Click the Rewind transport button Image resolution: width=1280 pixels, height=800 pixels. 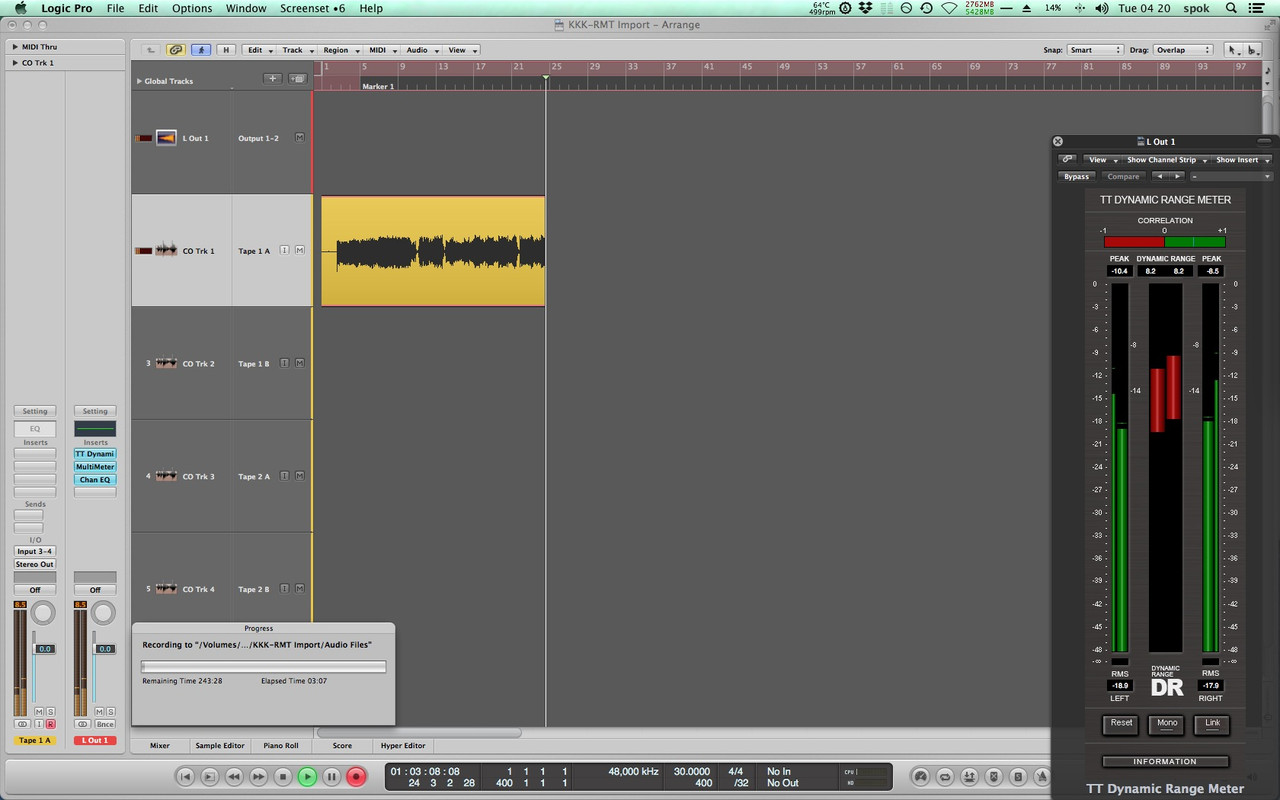pos(234,776)
